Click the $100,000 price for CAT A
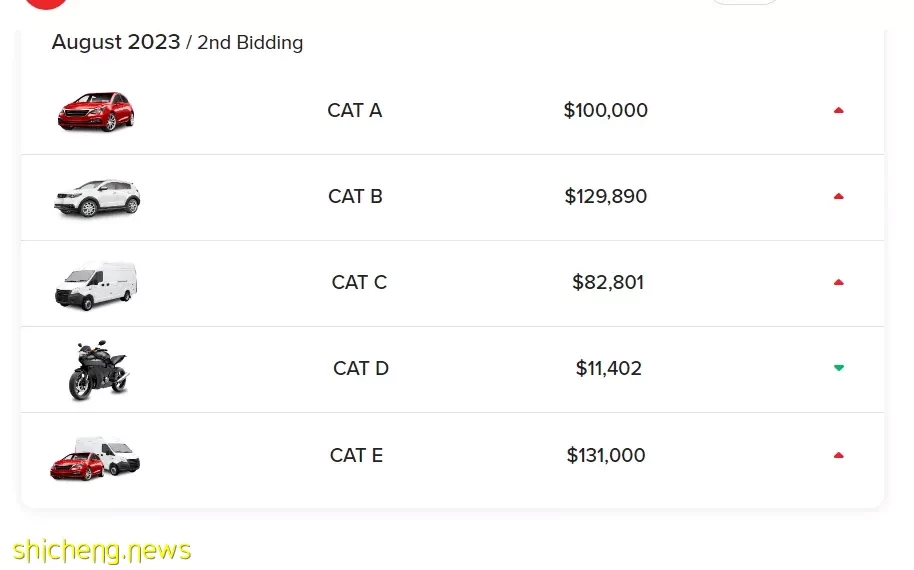Viewport: 914px width, 570px height. coord(606,110)
